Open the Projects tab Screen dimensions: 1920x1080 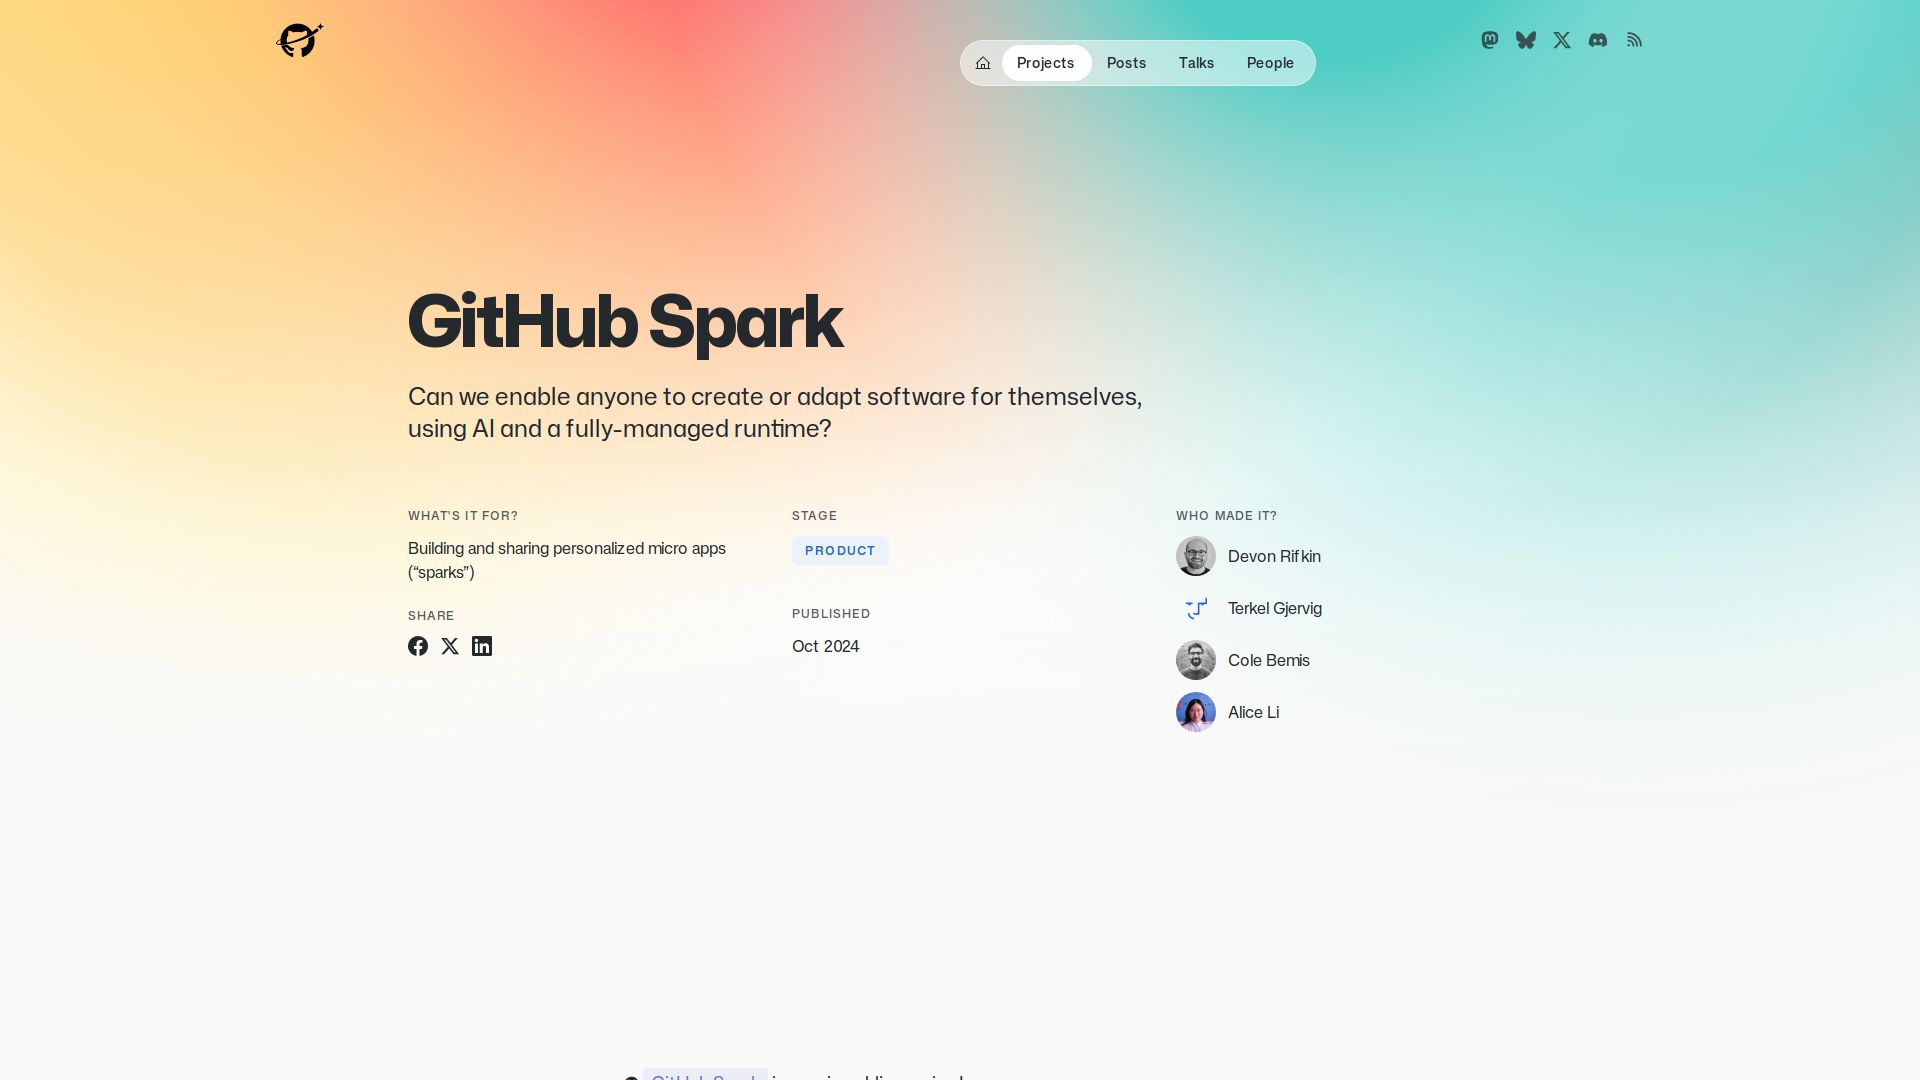[1045, 63]
